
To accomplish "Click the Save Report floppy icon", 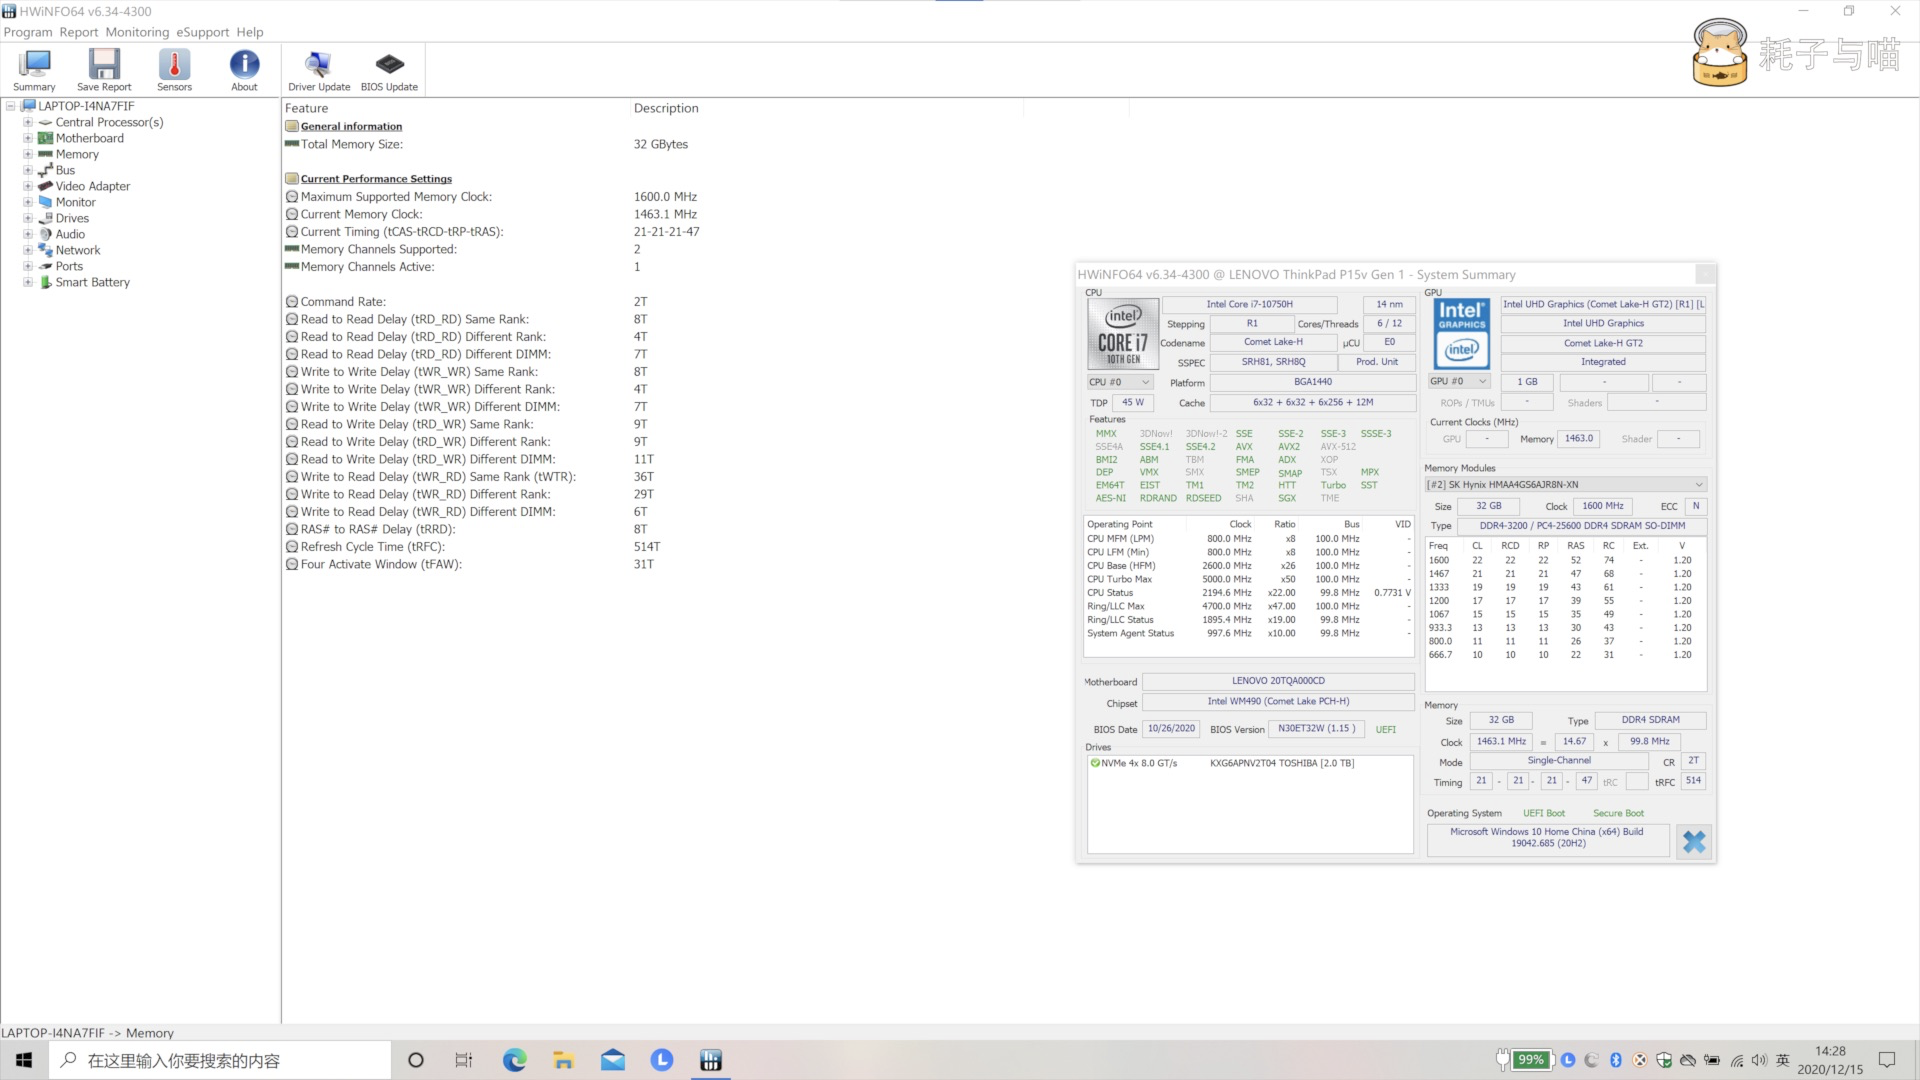I will pos(104,70).
